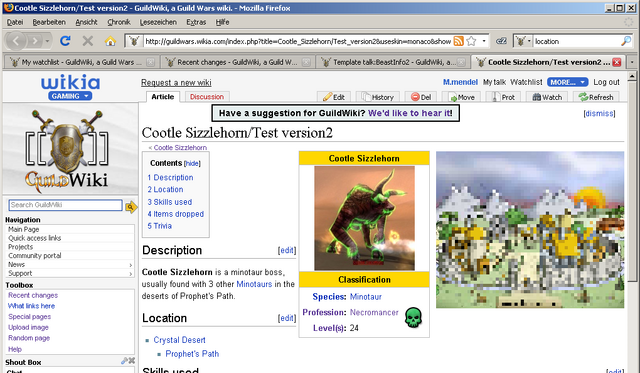
Task: Open the page History action
Action: point(378,97)
